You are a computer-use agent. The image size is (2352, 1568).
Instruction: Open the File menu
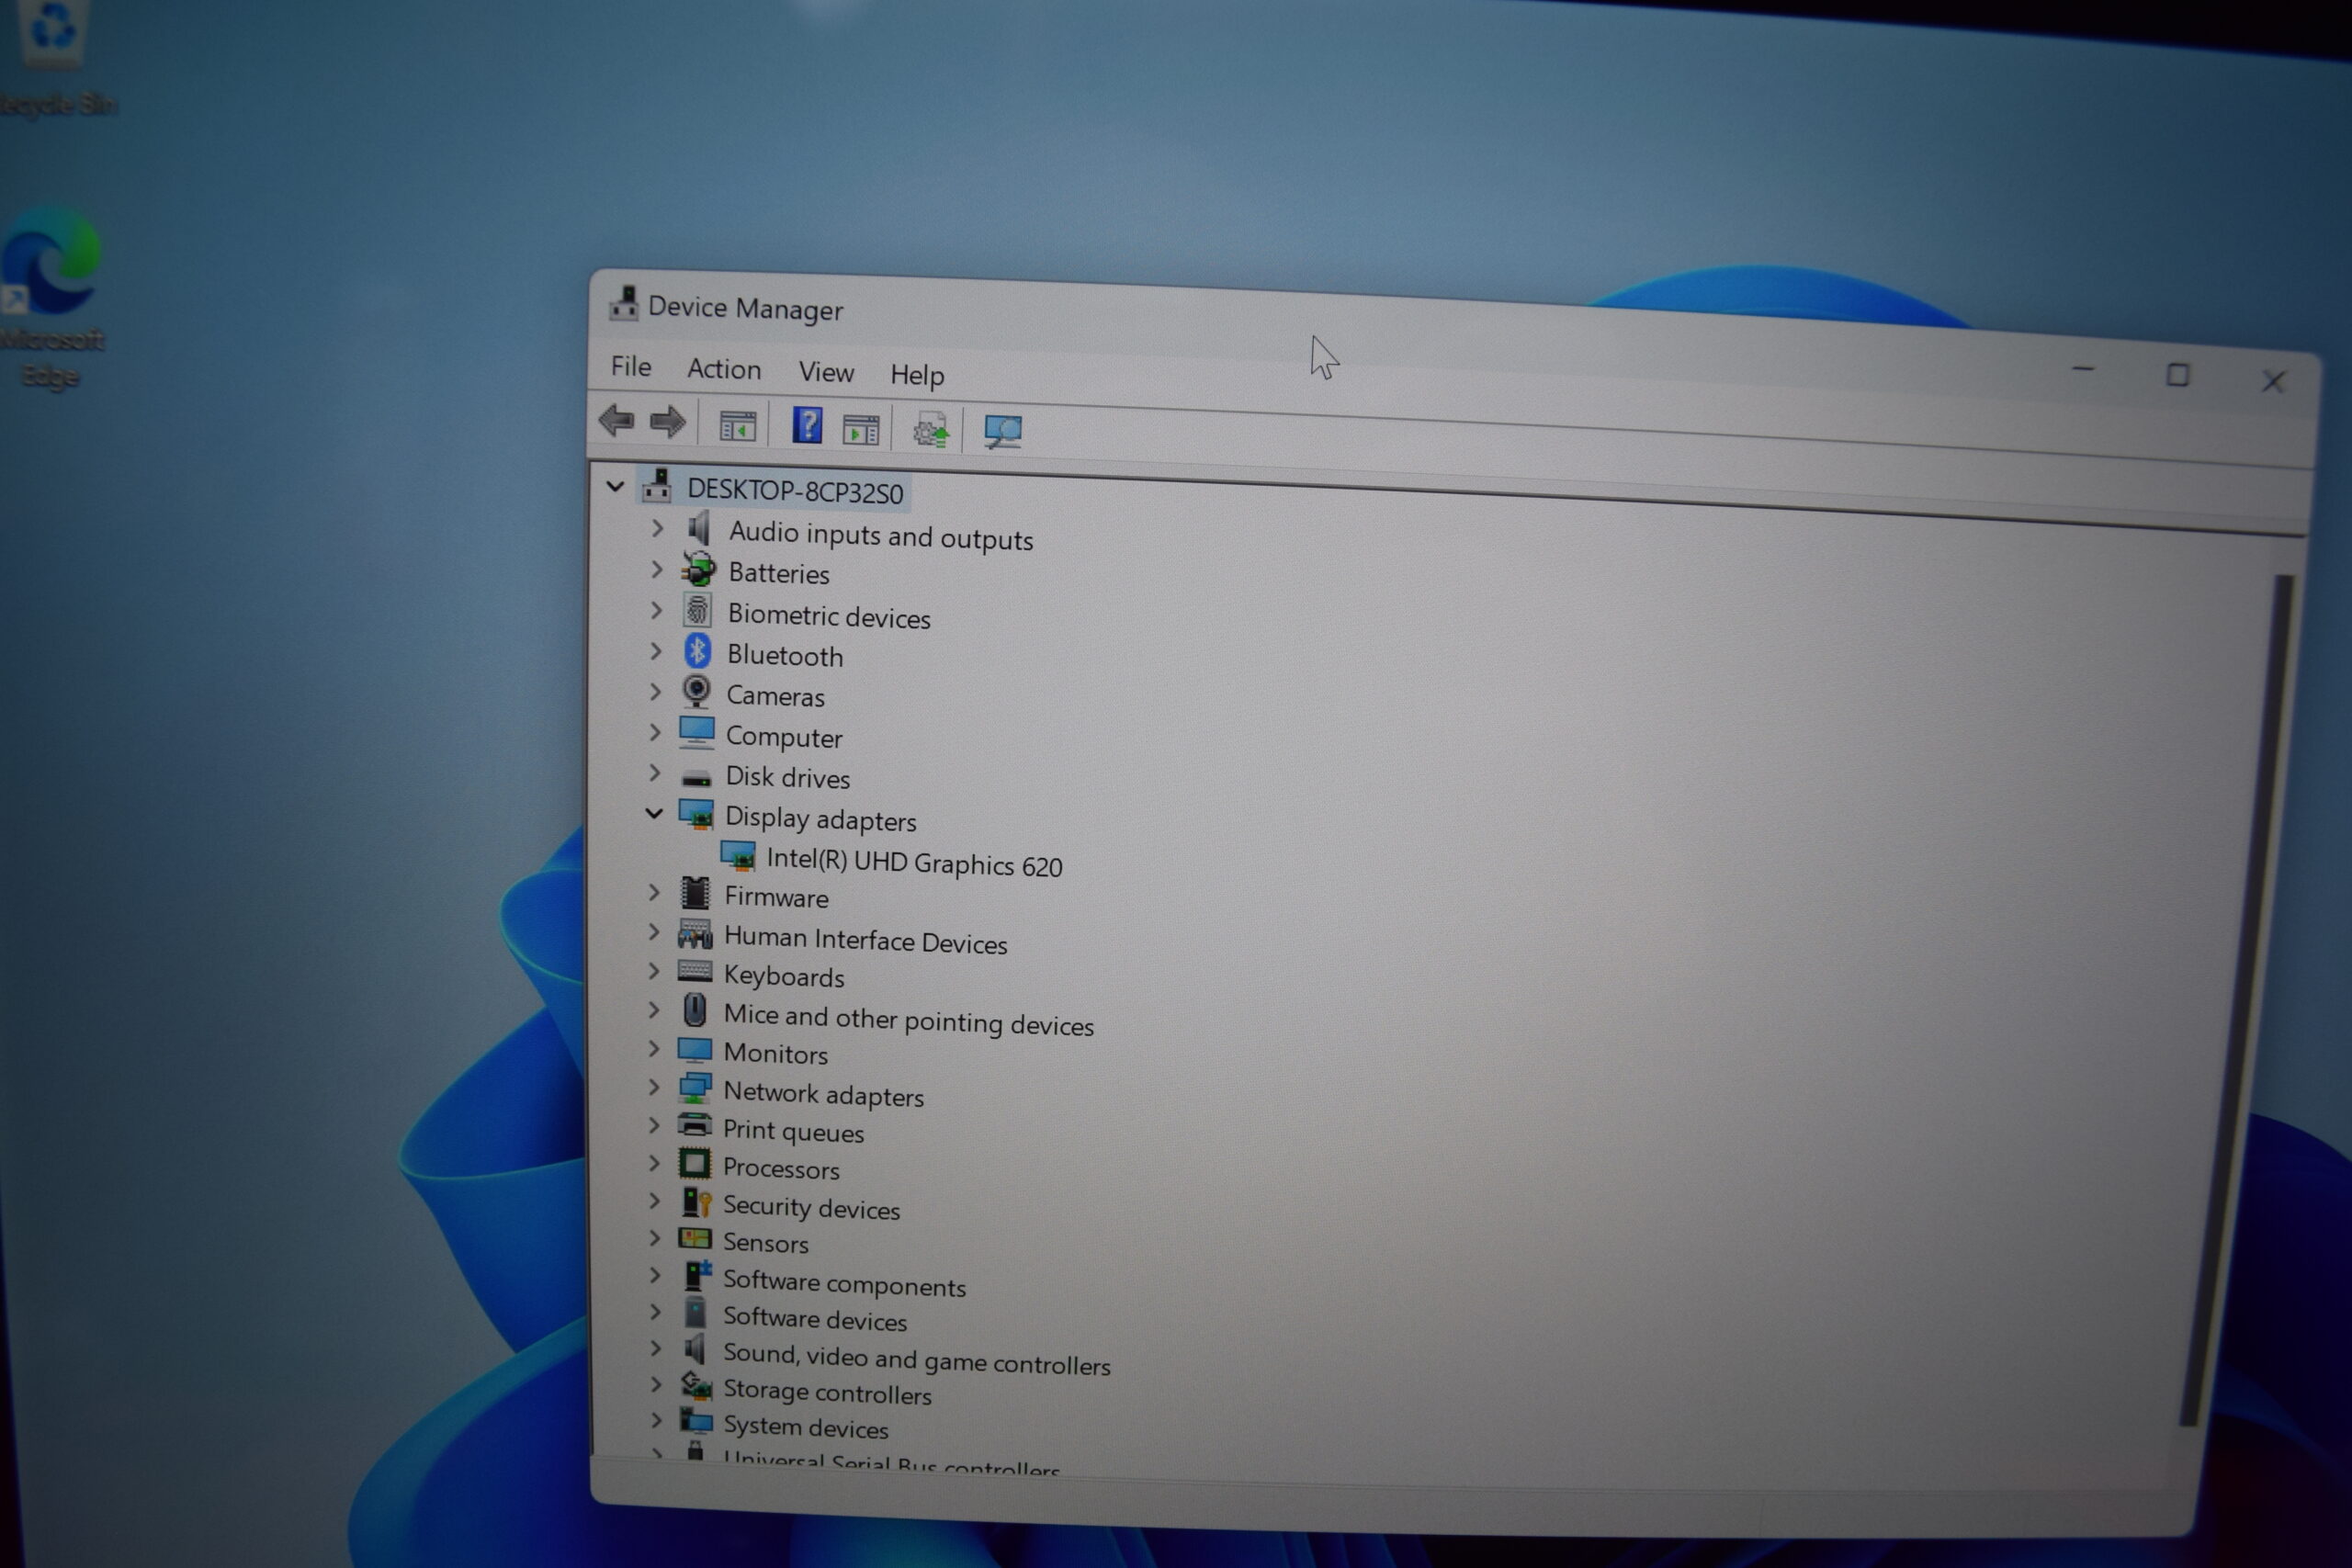(631, 366)
